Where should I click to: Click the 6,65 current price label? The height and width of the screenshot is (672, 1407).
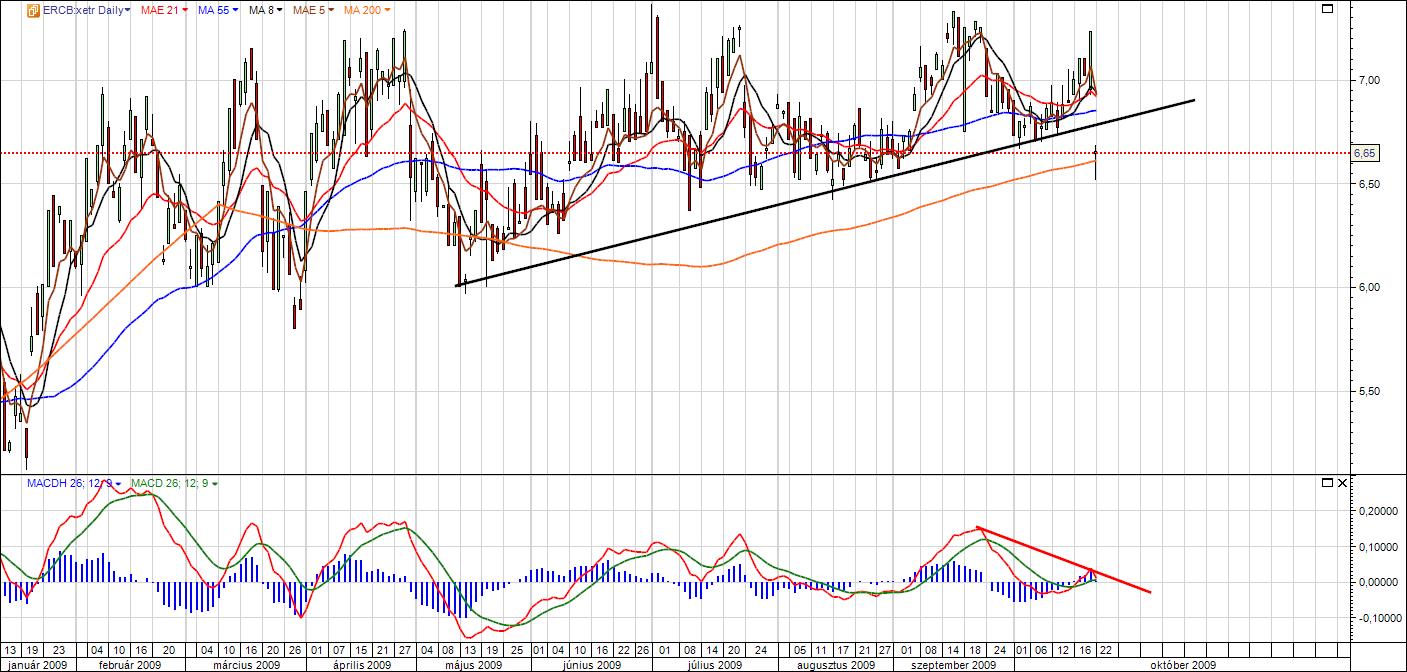tap(1363, 153)
